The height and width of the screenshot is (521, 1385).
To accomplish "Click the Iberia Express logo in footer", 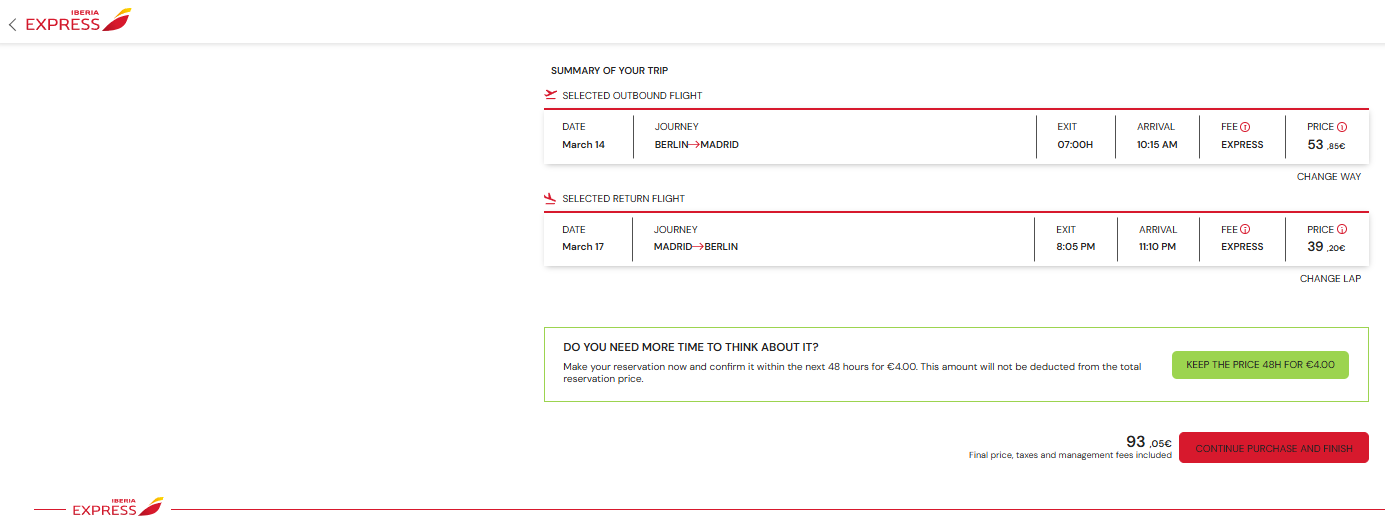I will pos(117,507).
